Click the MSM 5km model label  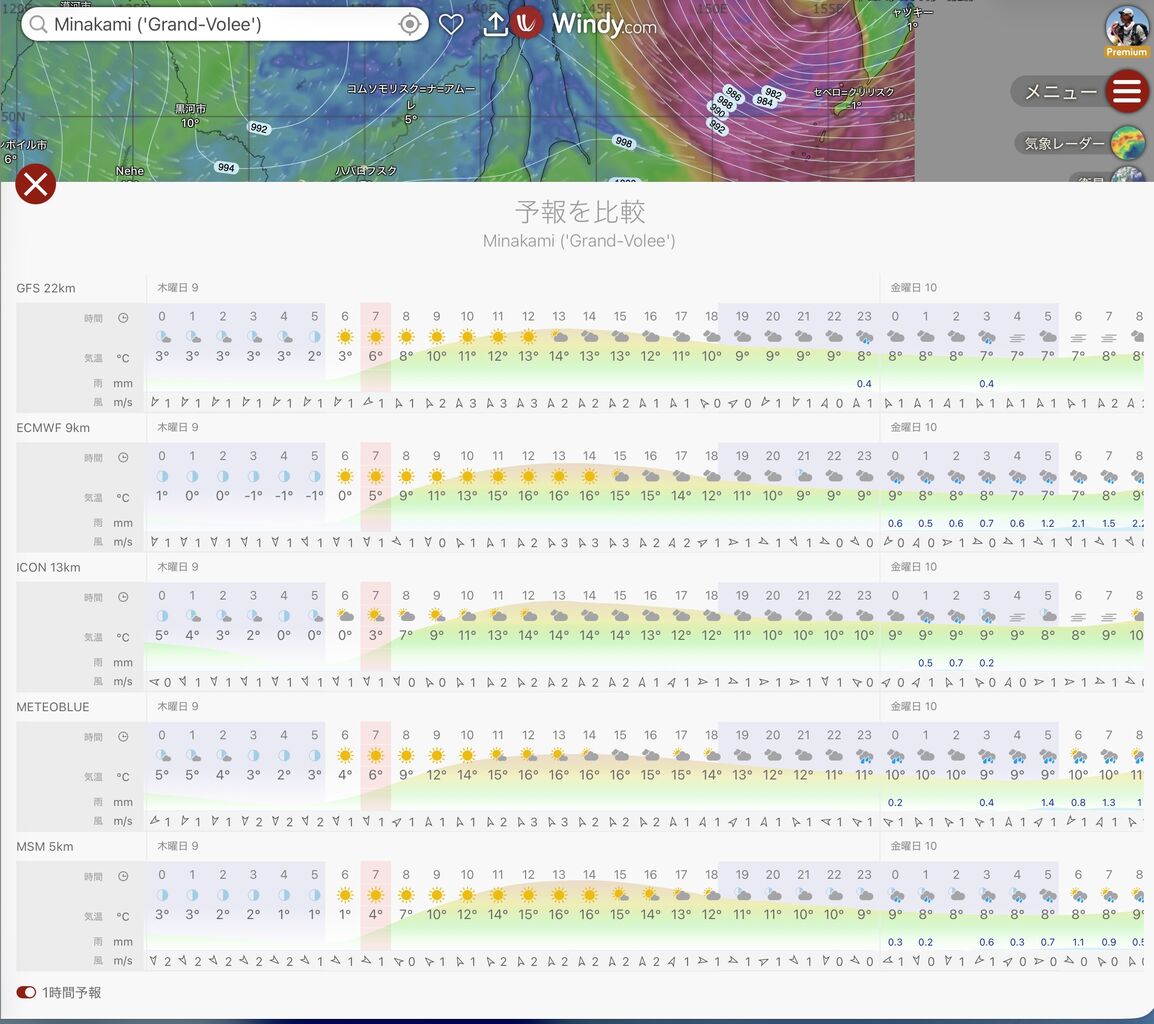[x=45, y=847]
